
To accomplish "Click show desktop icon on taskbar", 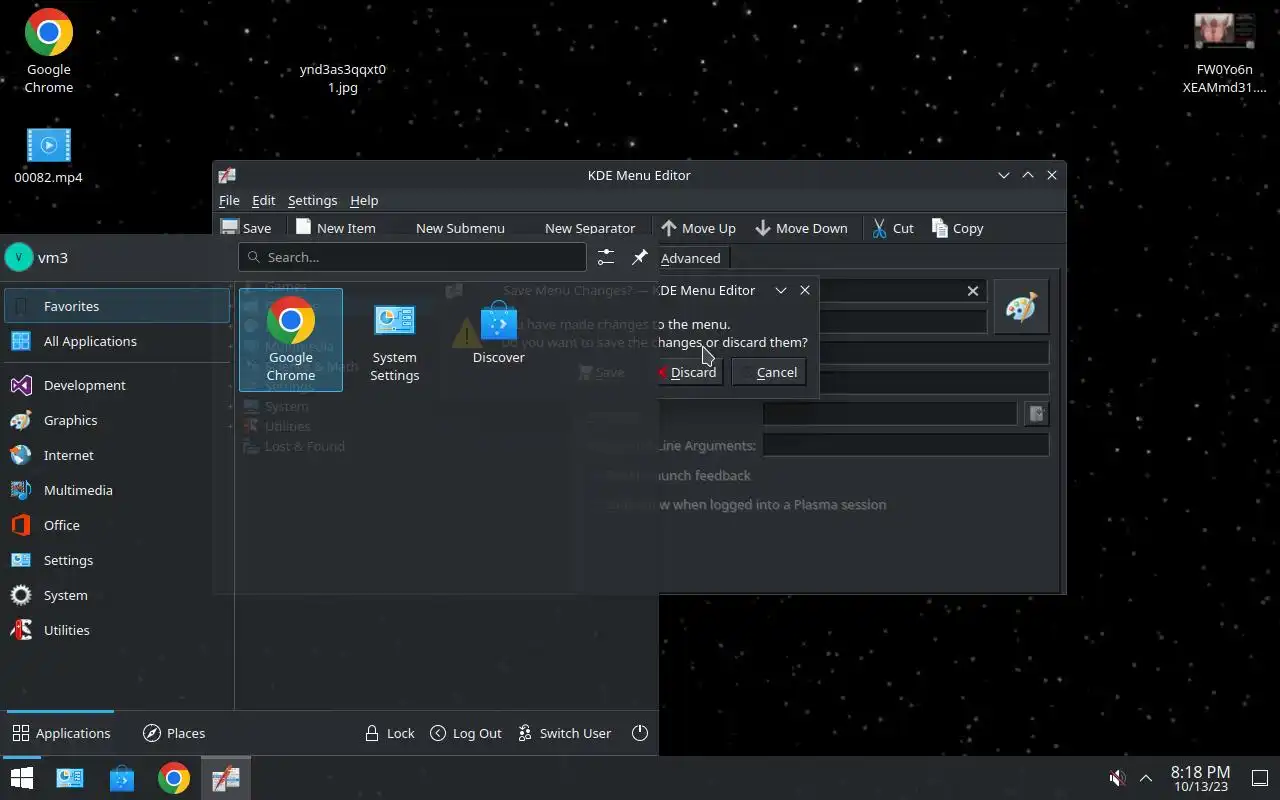I will 1260,778.
